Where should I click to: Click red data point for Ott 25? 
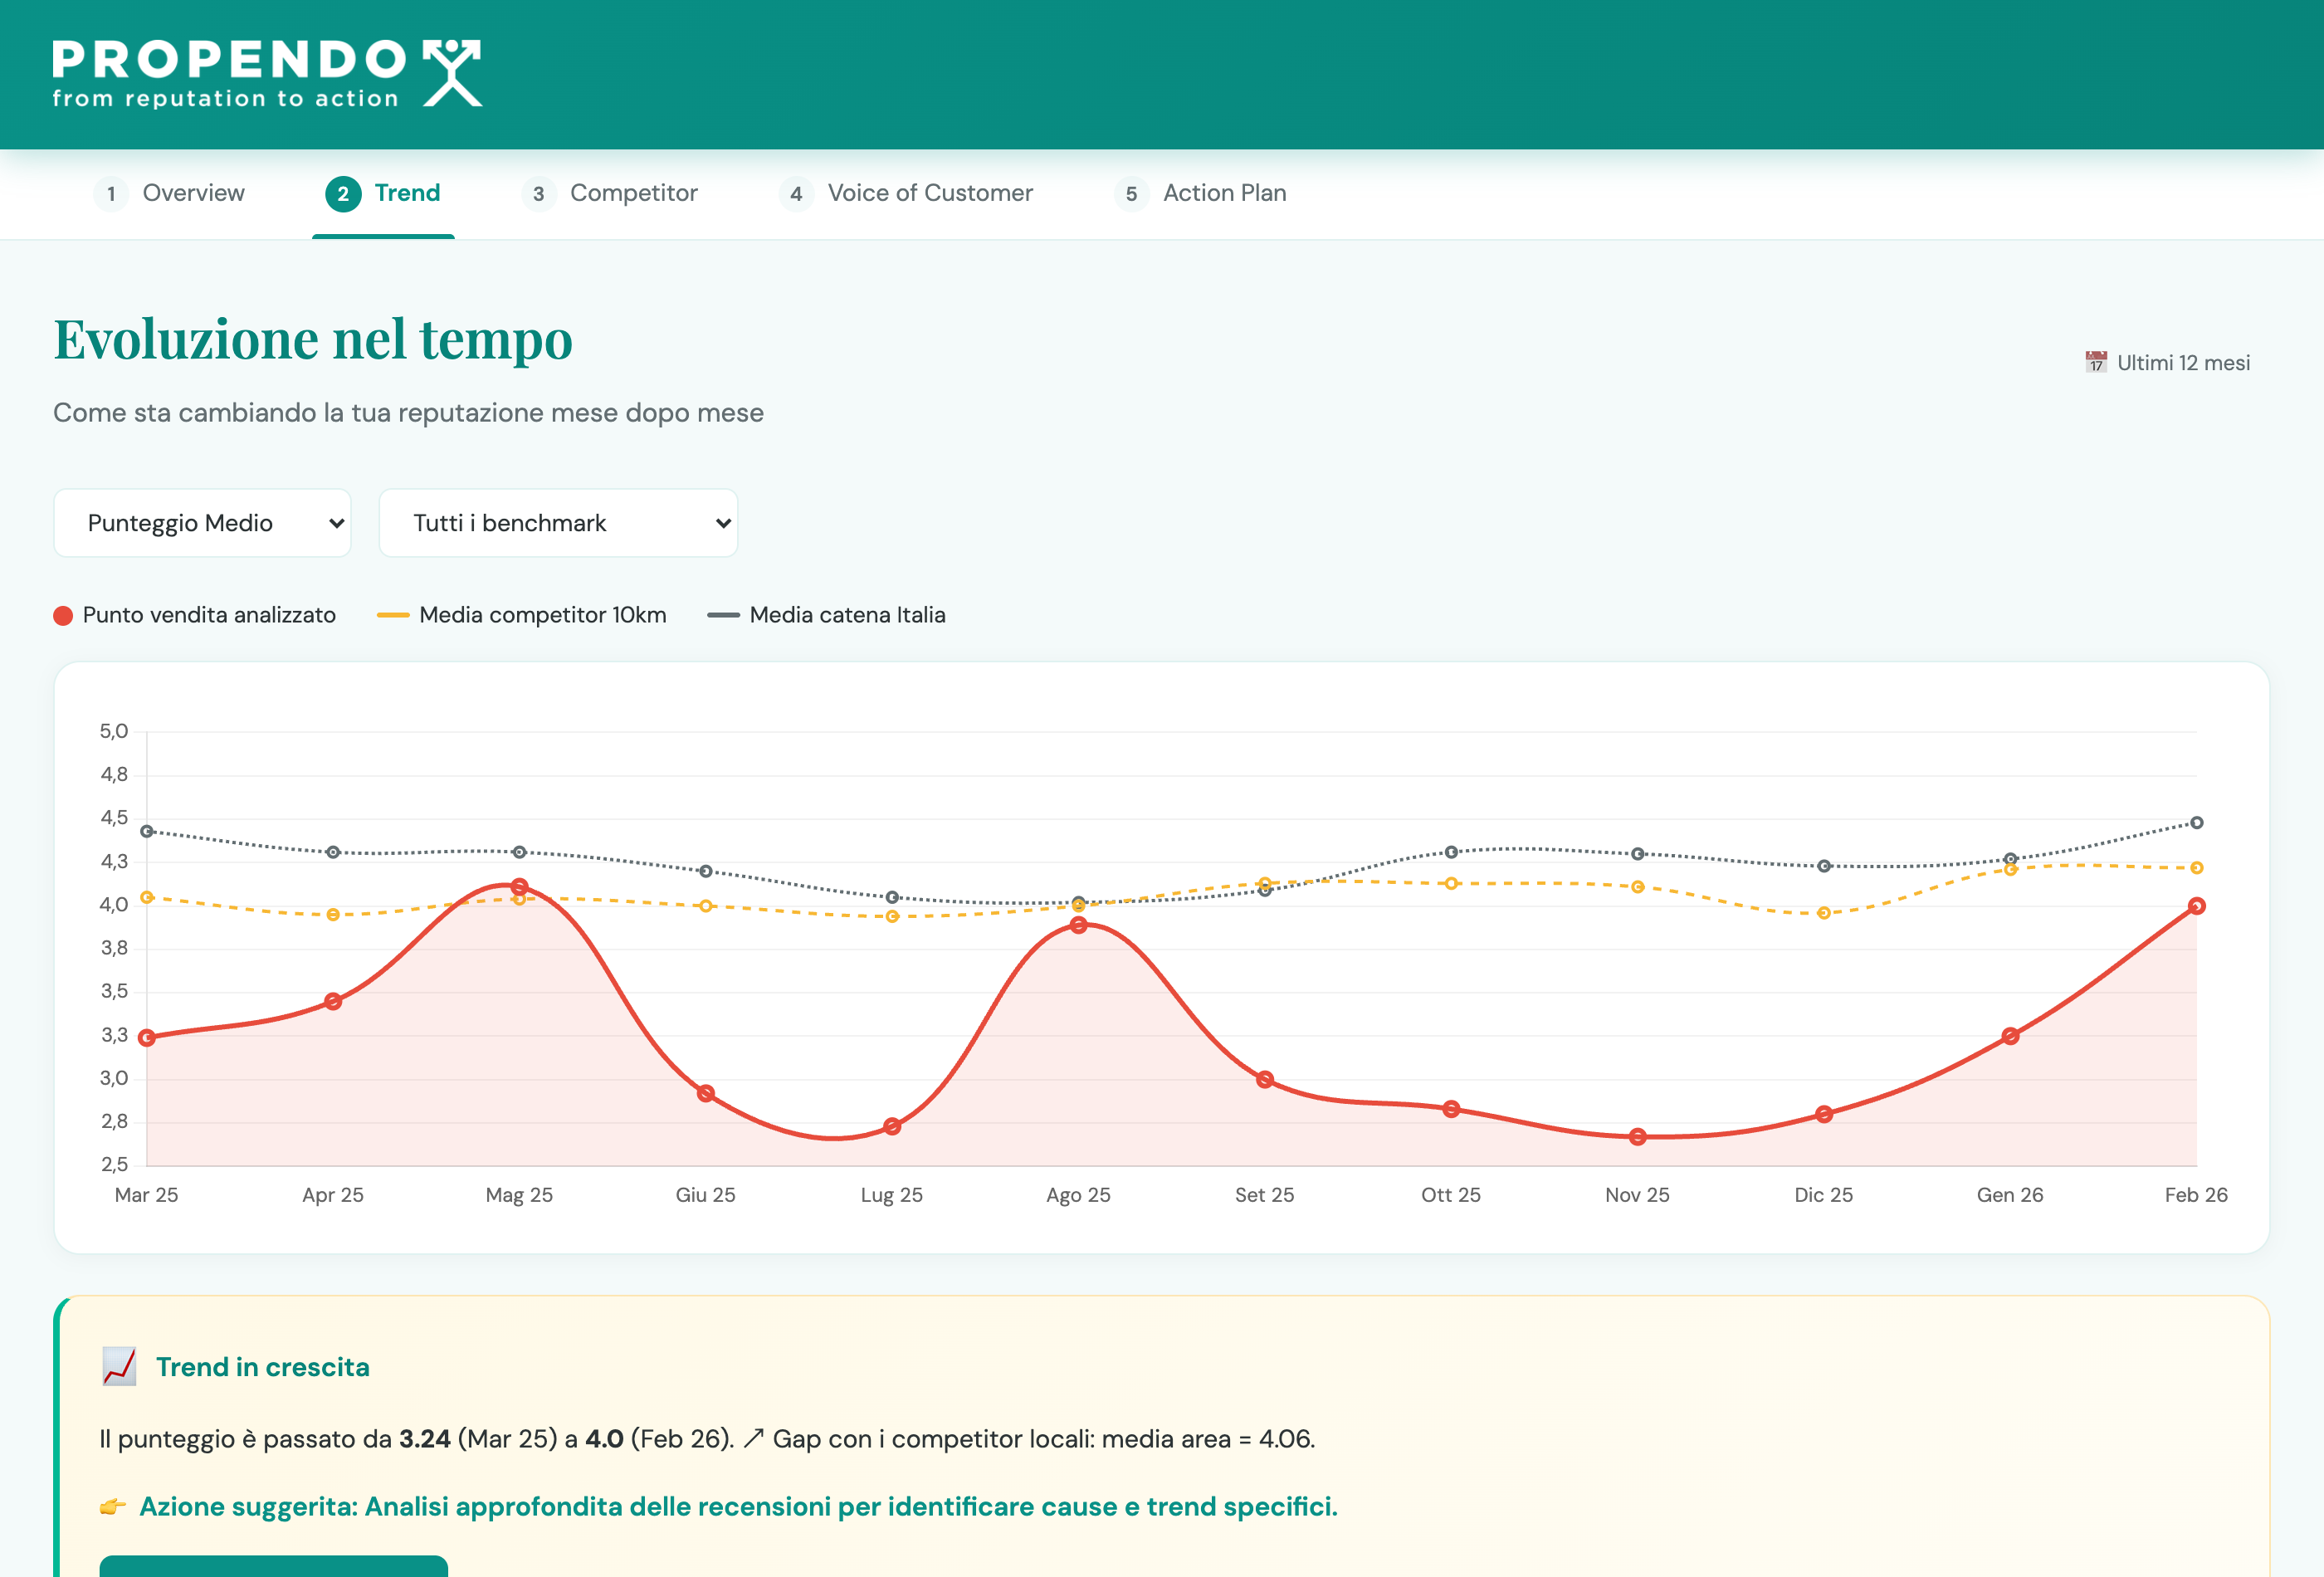click(x=1451, y=1108)
